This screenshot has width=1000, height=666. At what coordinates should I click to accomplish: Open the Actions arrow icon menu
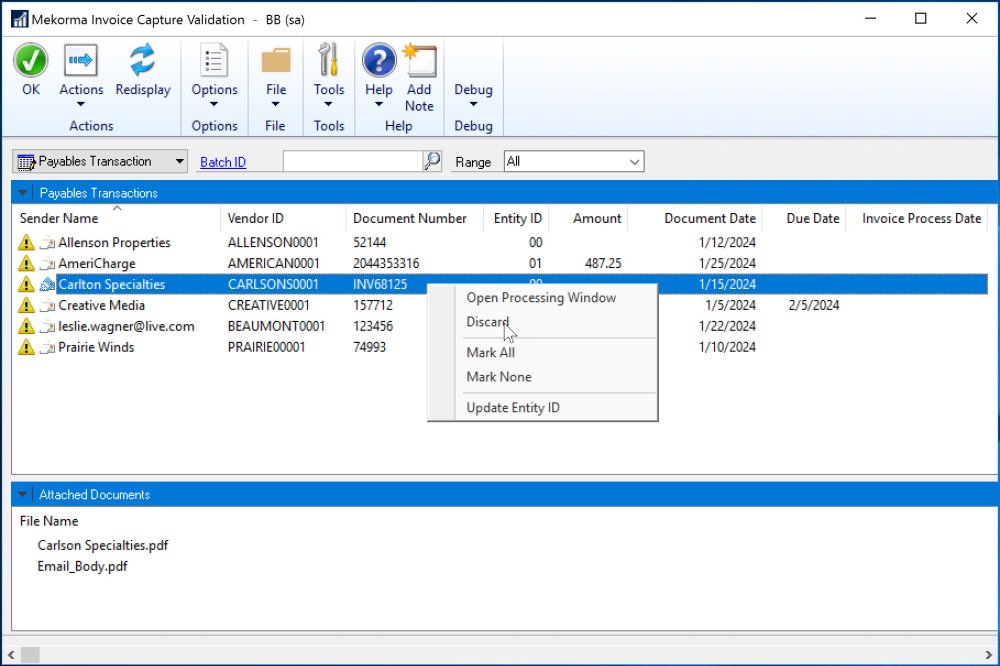point(81,61)
